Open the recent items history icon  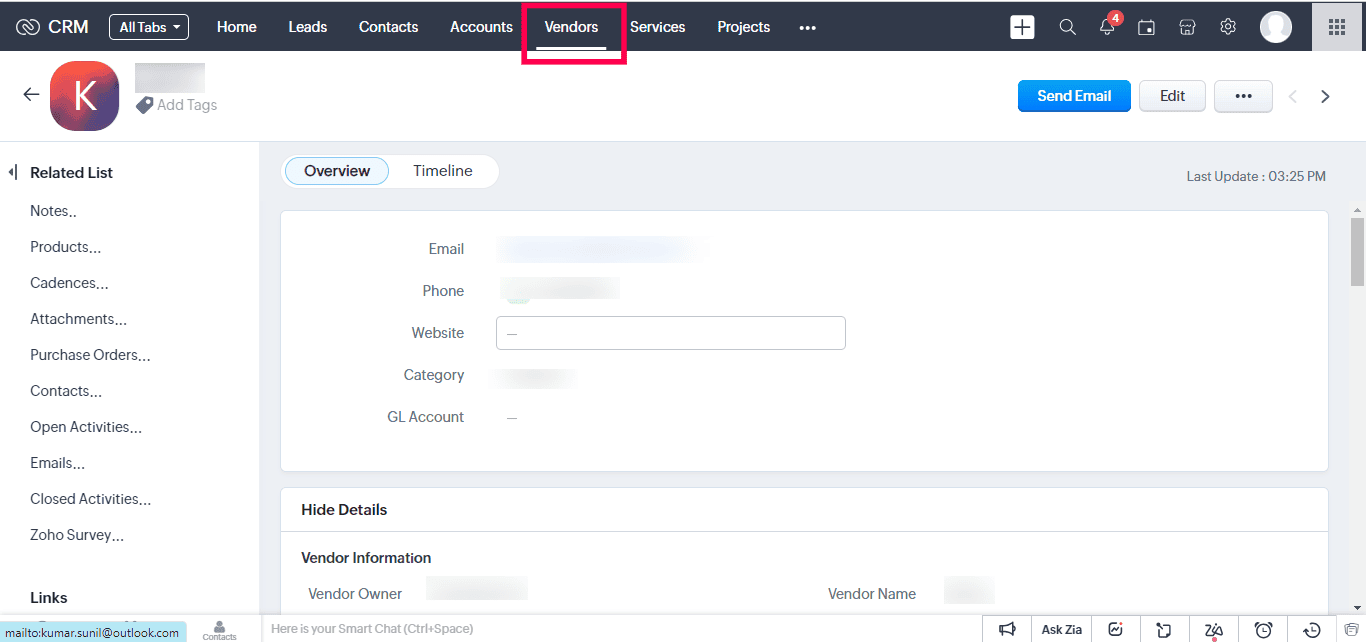[x=1313, y=629]
